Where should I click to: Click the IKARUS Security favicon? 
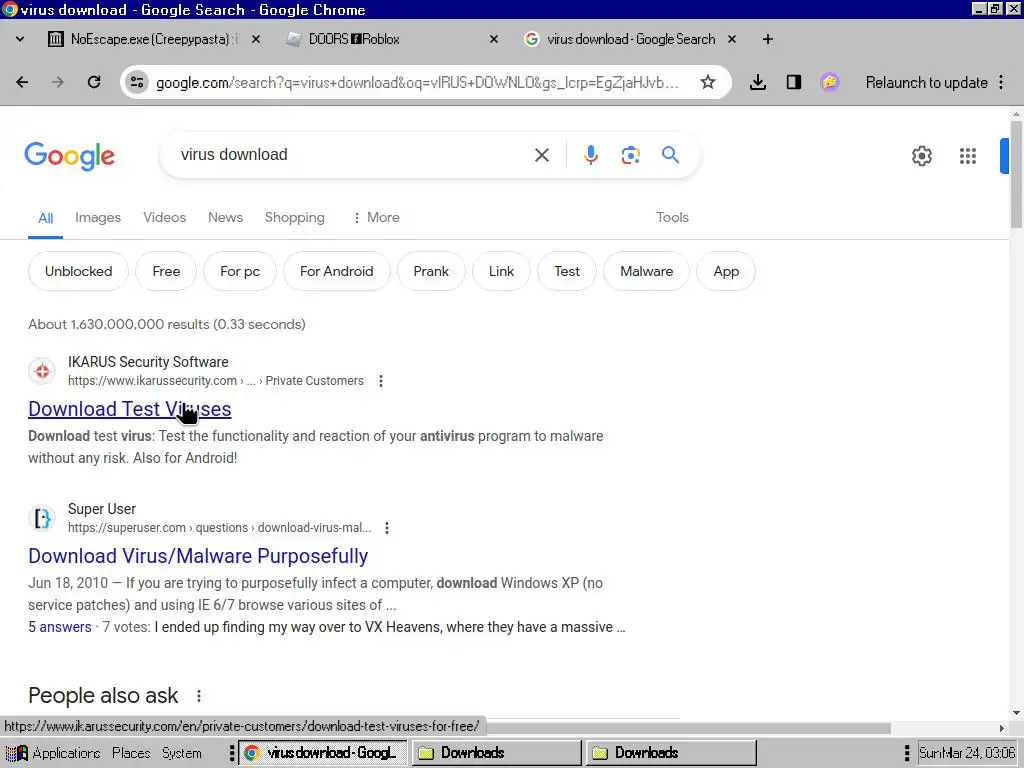[42, 372]
